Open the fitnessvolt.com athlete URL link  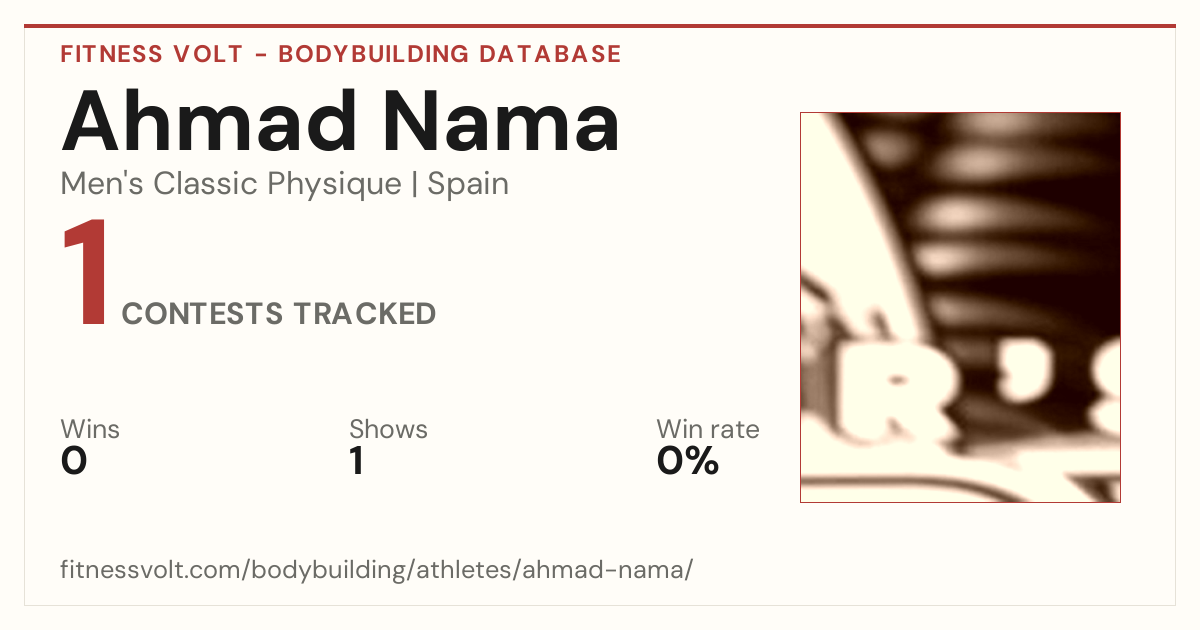click(376, 571)
